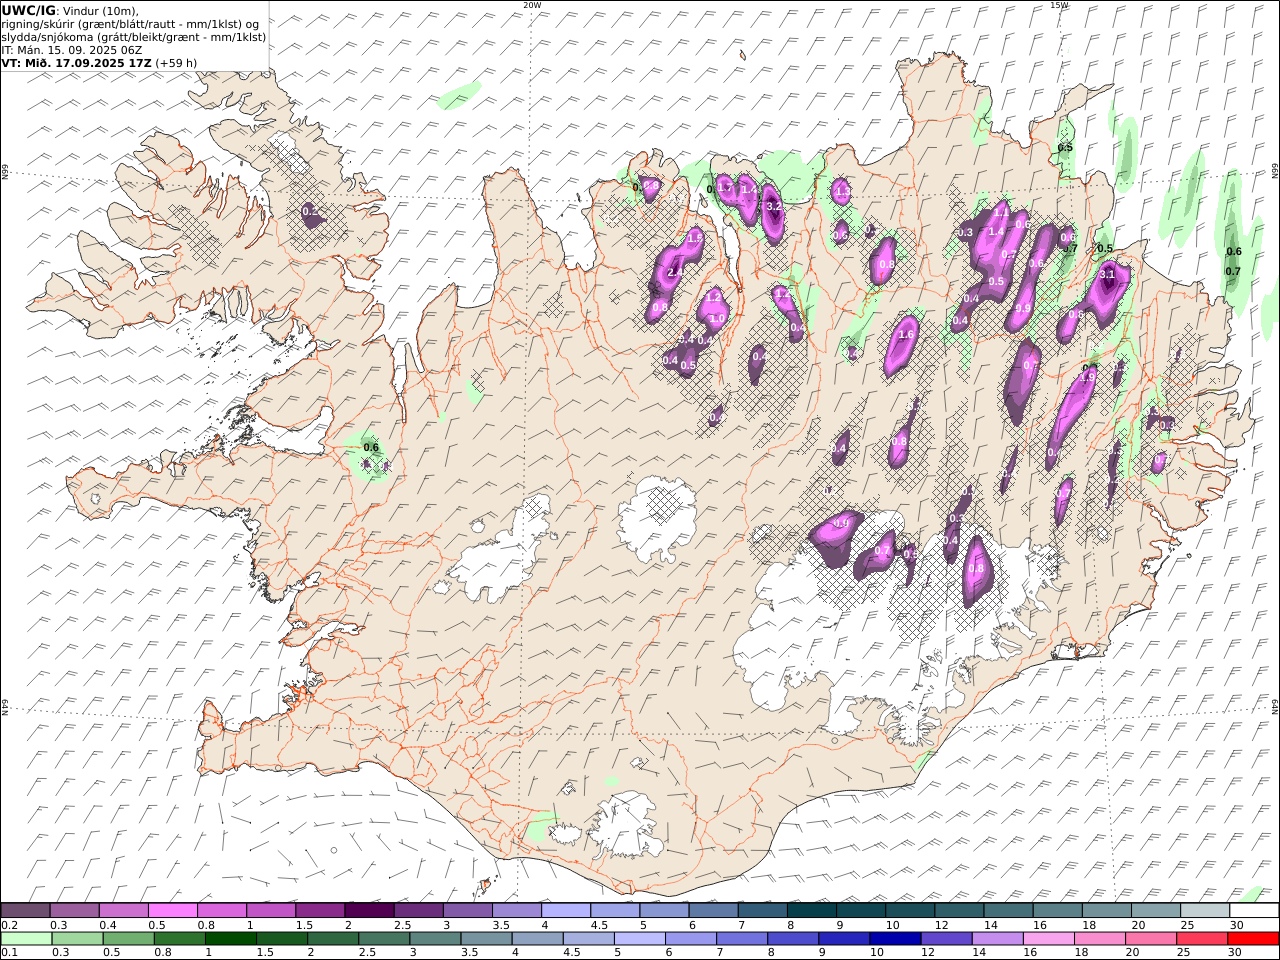1280x960 pixels.
Task: Click the '15W' longitude label at top
Action: point(1058,5)
